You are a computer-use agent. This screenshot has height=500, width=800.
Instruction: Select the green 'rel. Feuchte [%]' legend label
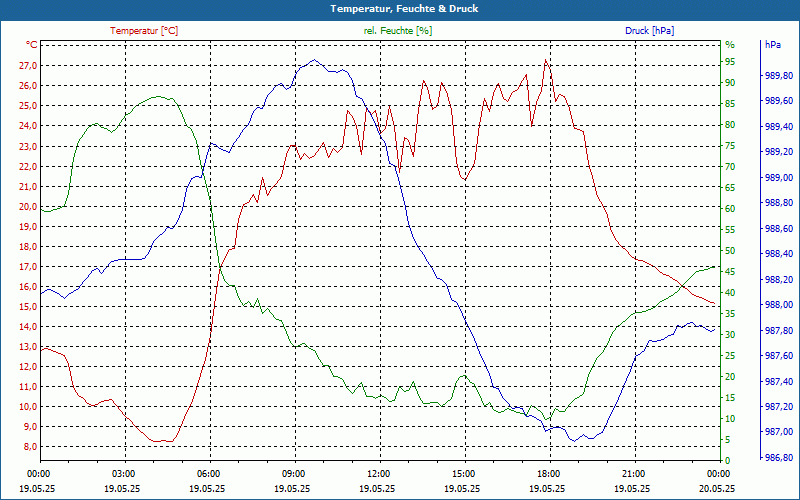[x=397, y=31]
